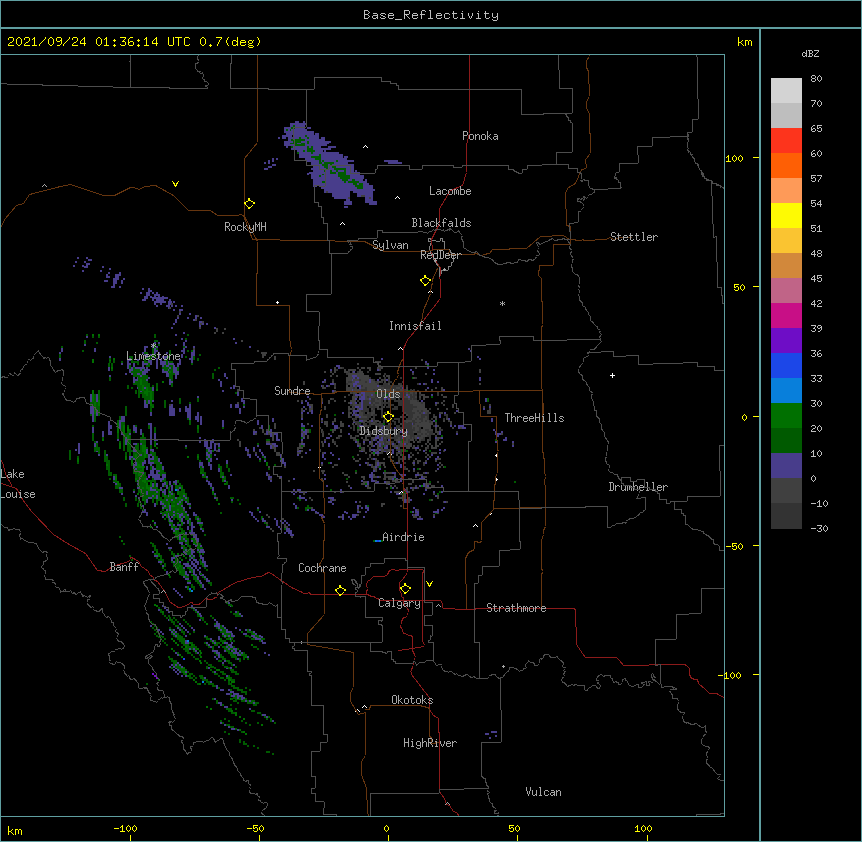Click the Okotoks town label
Viewport: 862px width, 842px height.
click(x=412, y=700)
